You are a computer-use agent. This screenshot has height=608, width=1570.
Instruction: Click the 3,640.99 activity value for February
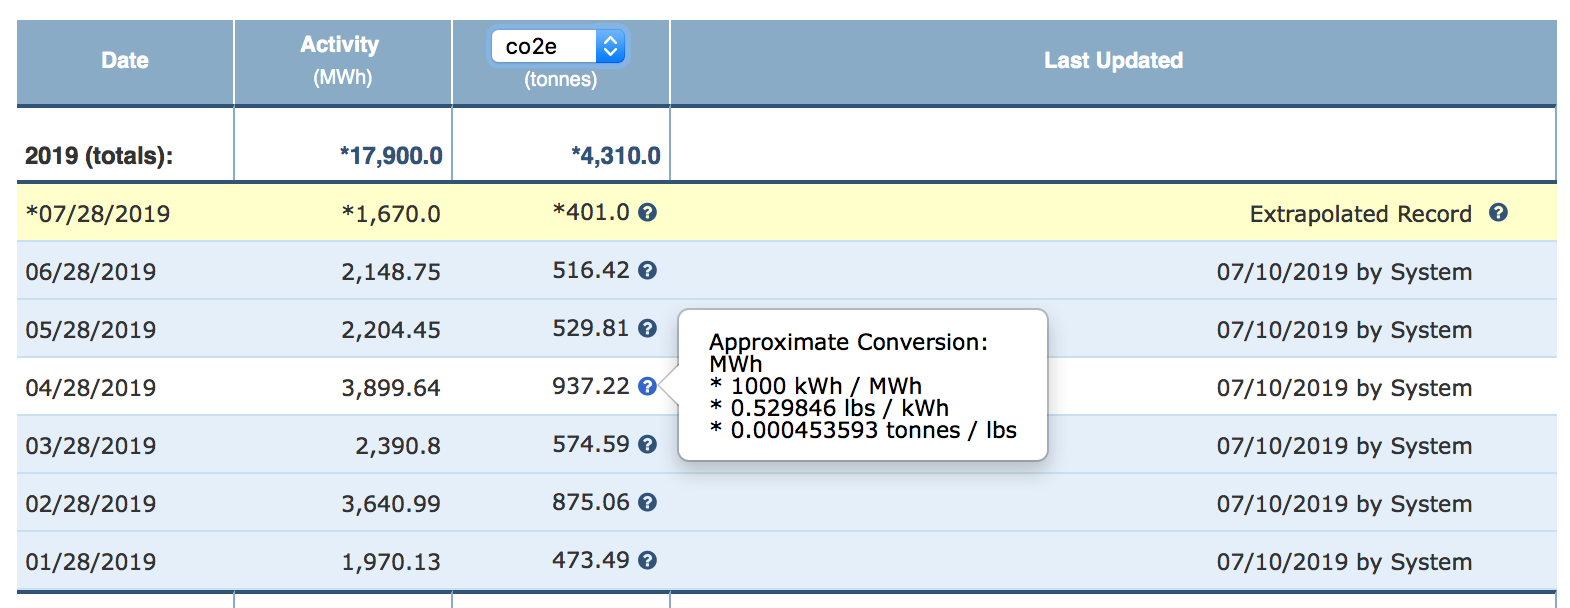pyautogui.click(x=391, y=504)
